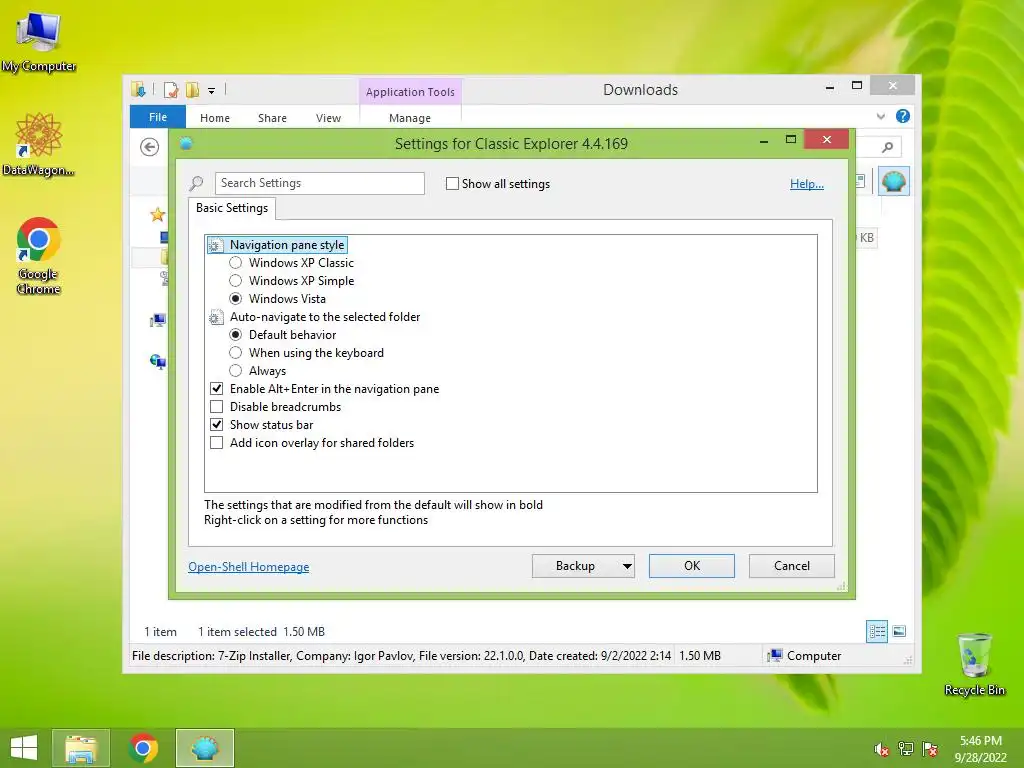Switch to Details view in the Downloads status bar
The width and height of the screenshot is (1024, 768).
coord(876,632)
